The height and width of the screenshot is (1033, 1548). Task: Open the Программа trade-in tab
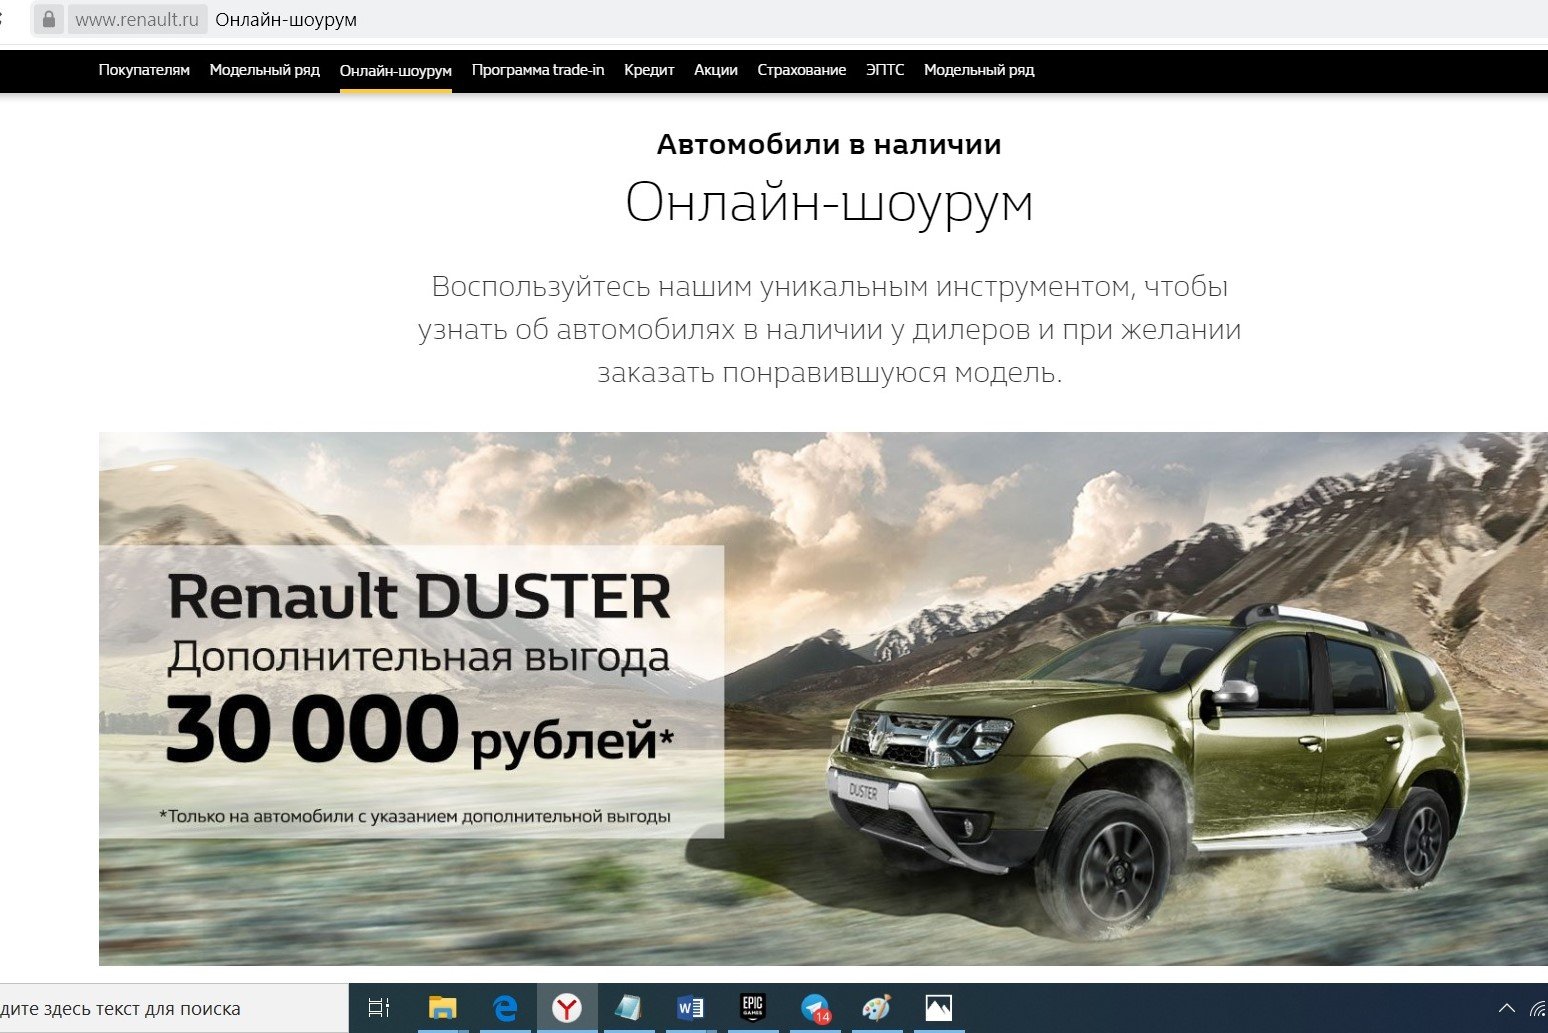tap(537, 70)
